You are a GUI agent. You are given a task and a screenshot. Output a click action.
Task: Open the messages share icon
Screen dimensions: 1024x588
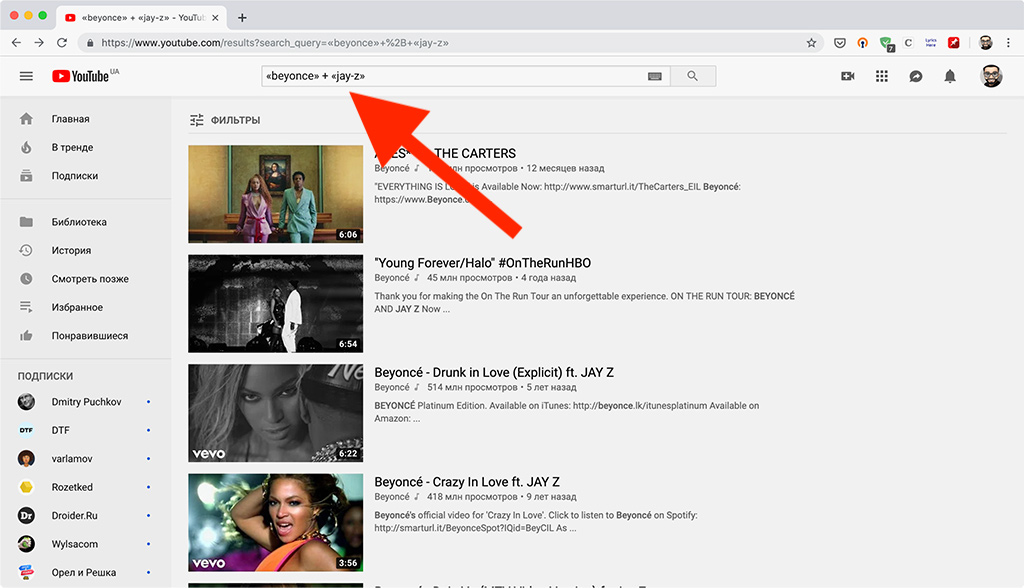(916, 76)
